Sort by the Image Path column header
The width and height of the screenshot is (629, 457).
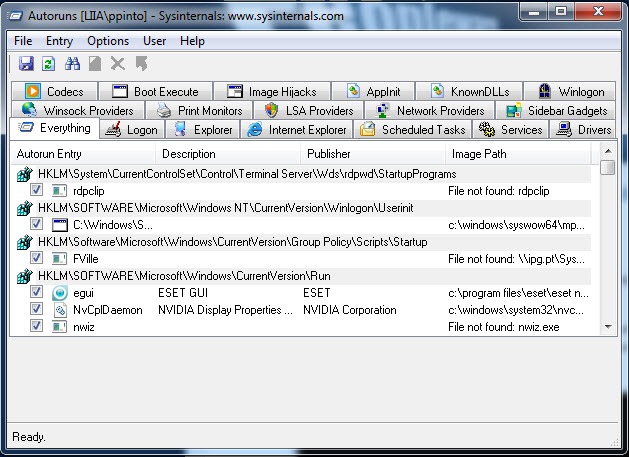click(x=518, y=154)
